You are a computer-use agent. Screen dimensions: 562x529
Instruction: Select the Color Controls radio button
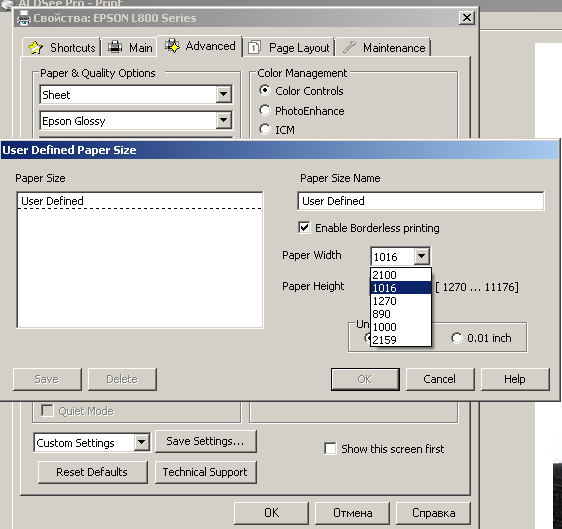pos(265,90)
